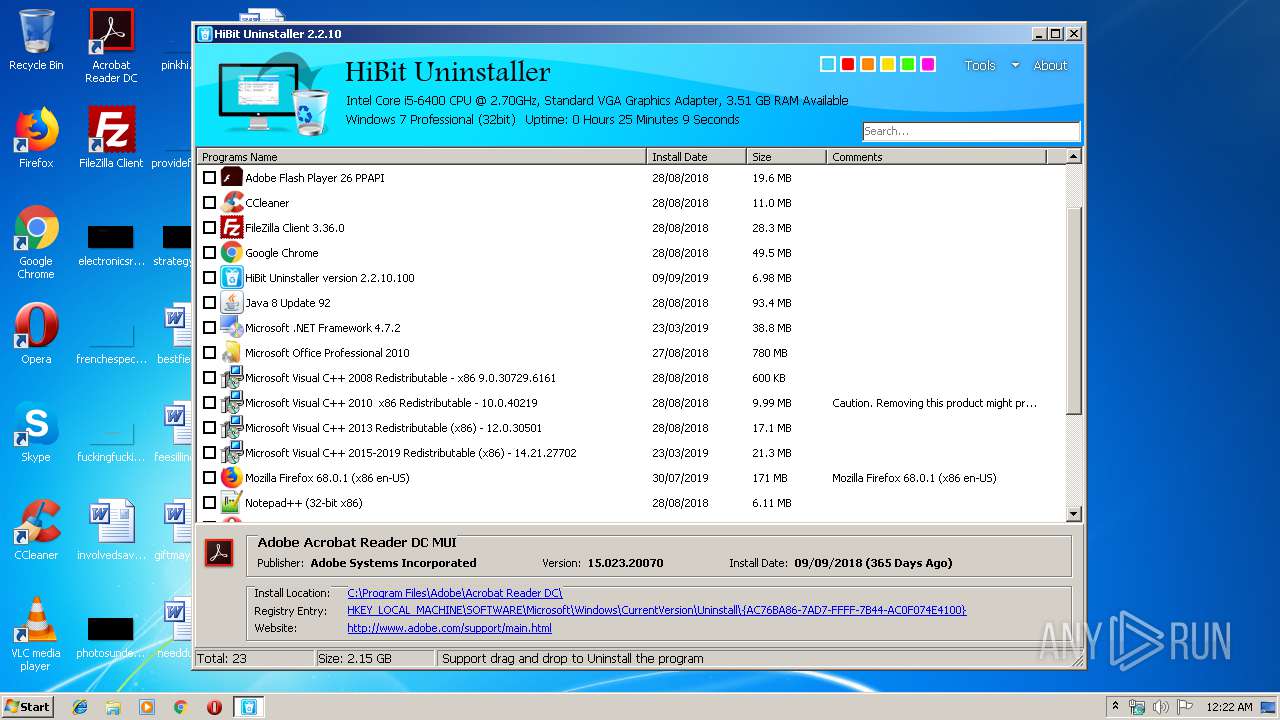Open Recycle Bin on the desktop
Screen dimensions: 1280x720
36,40
